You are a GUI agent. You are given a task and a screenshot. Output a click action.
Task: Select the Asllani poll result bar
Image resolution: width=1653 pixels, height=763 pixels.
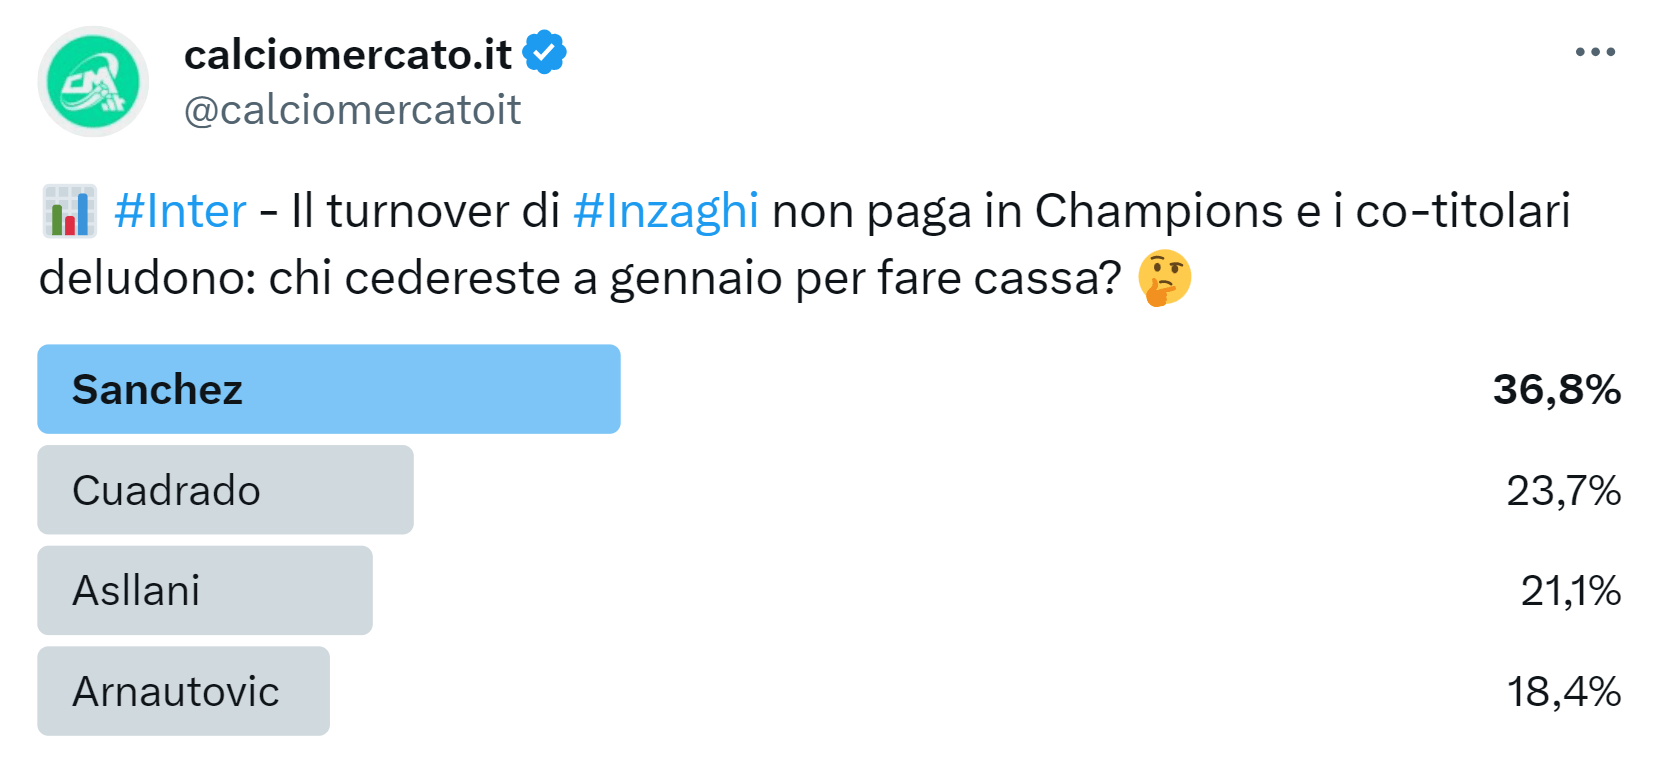(x=205, y=590)
